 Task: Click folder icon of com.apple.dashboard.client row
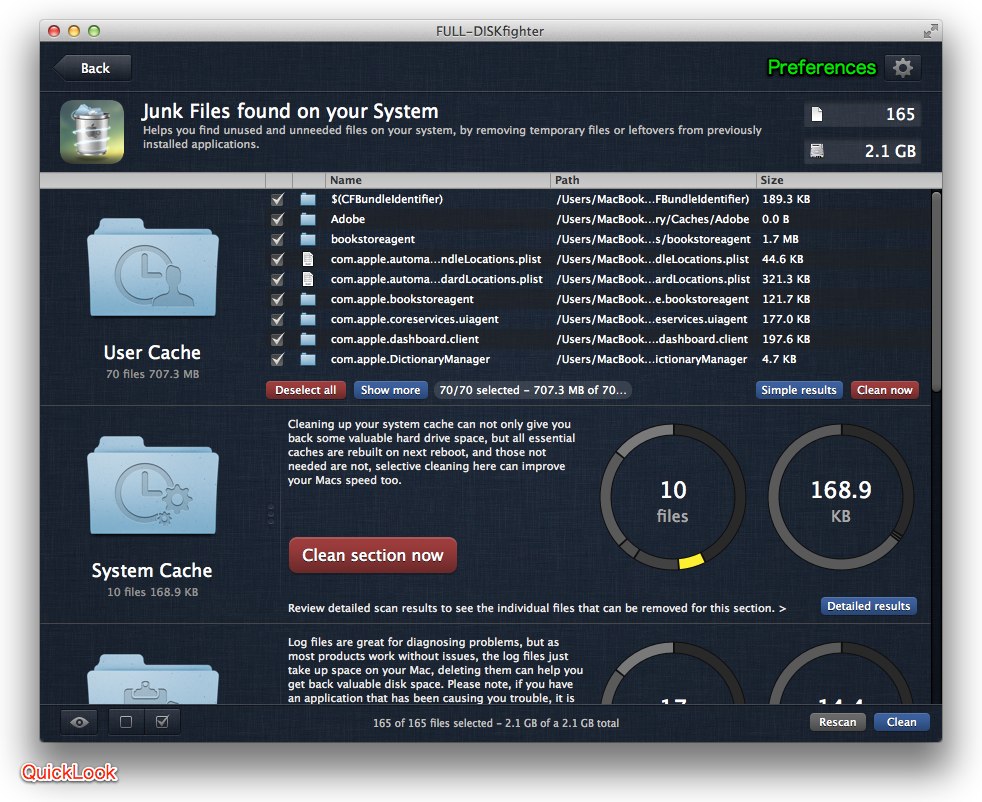[308, 339]
